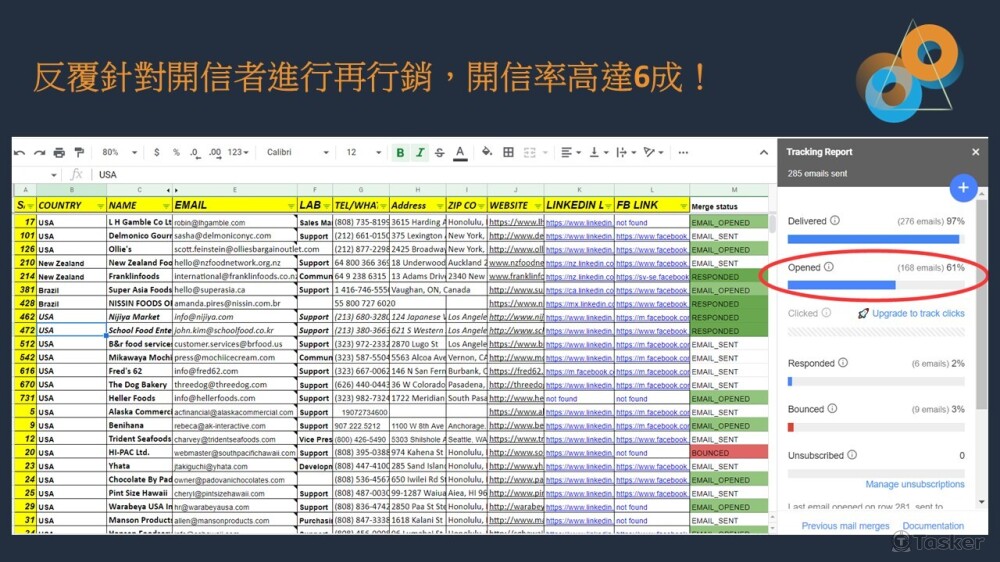Click the Responded info icon
This screenshot has height=562, width=1000.
click(x=842, y=363)
